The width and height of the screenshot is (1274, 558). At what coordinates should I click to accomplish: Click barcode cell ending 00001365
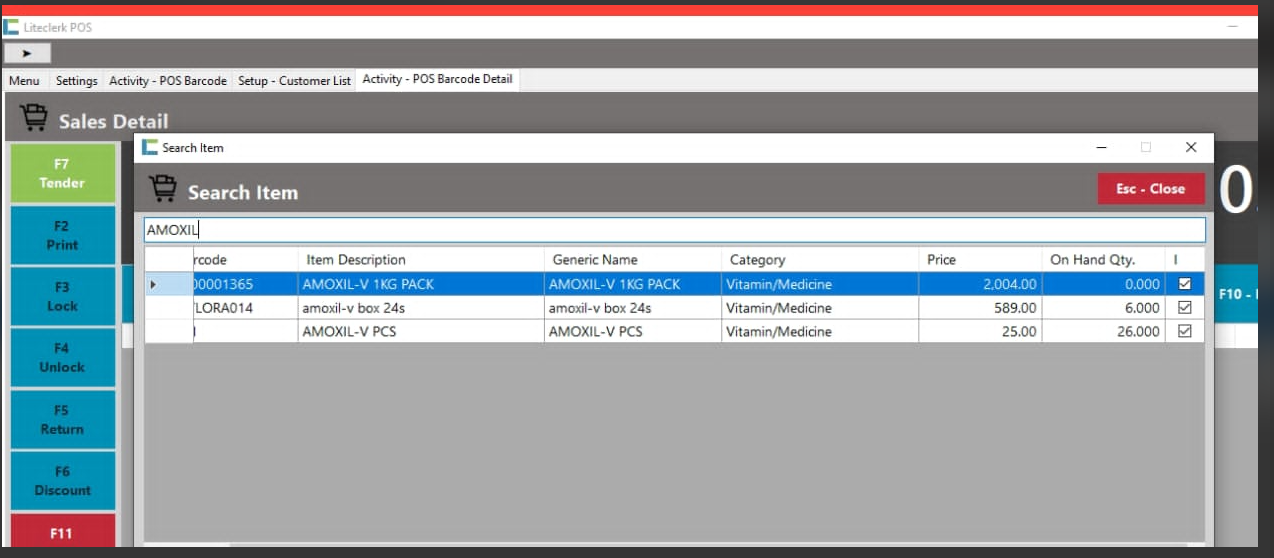pyautogui.click(x=246, y=285)
